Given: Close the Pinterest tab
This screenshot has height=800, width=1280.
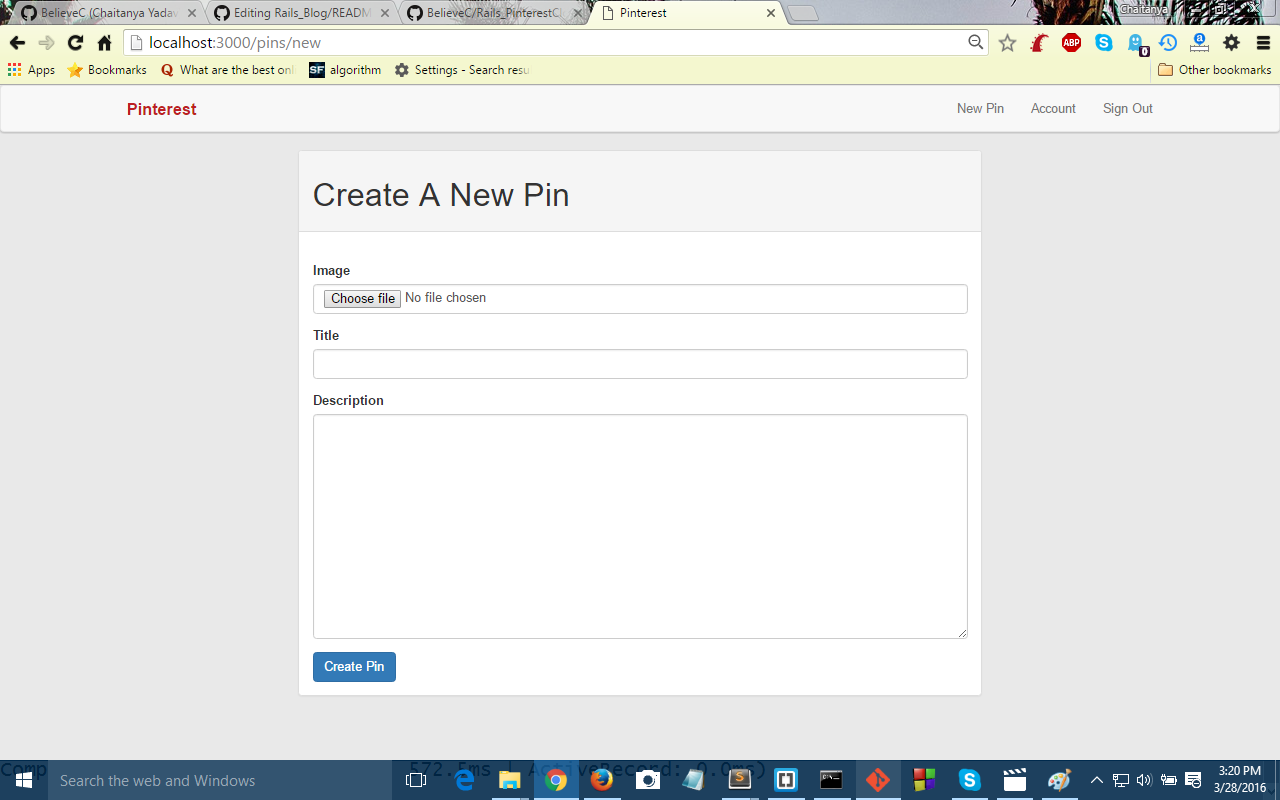Looking at the screenshot, I should (770, 13).
